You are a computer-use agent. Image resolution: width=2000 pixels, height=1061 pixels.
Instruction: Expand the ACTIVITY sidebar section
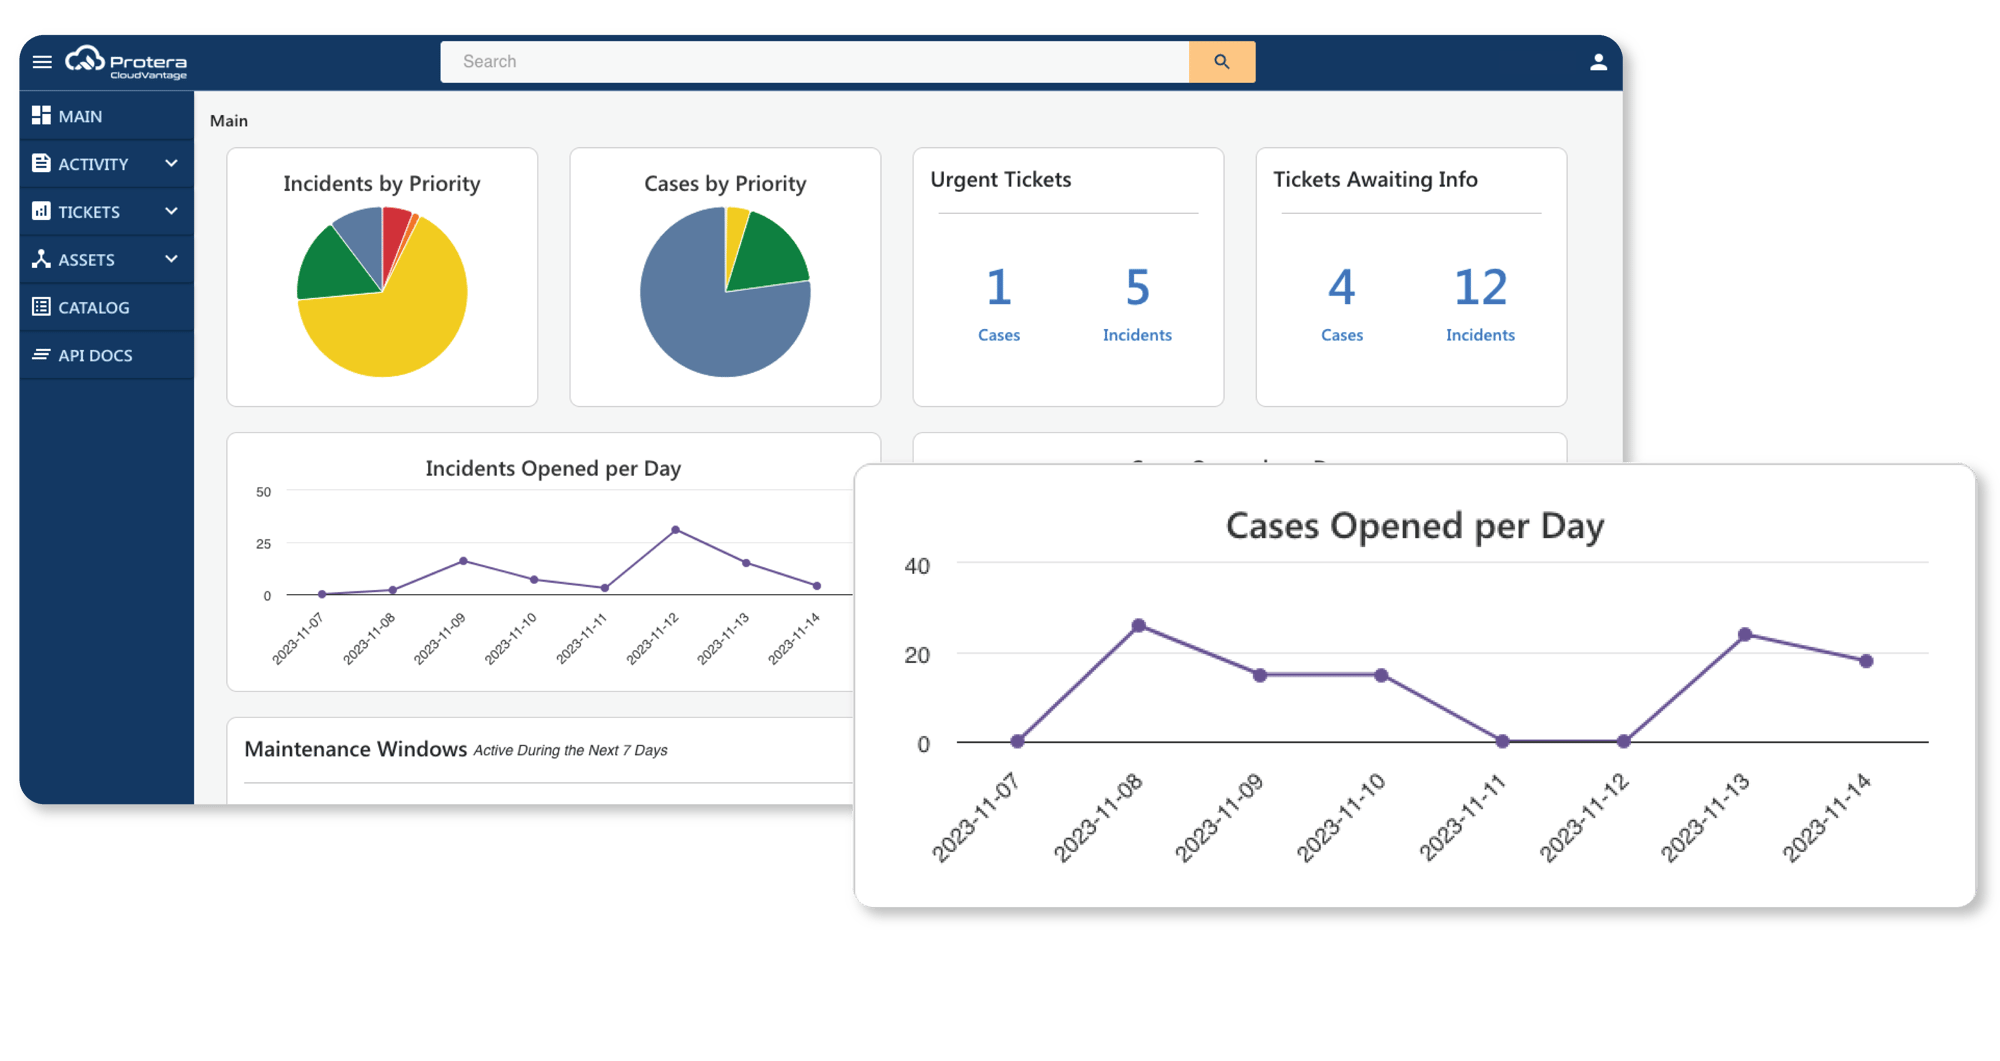click(172, 163)
